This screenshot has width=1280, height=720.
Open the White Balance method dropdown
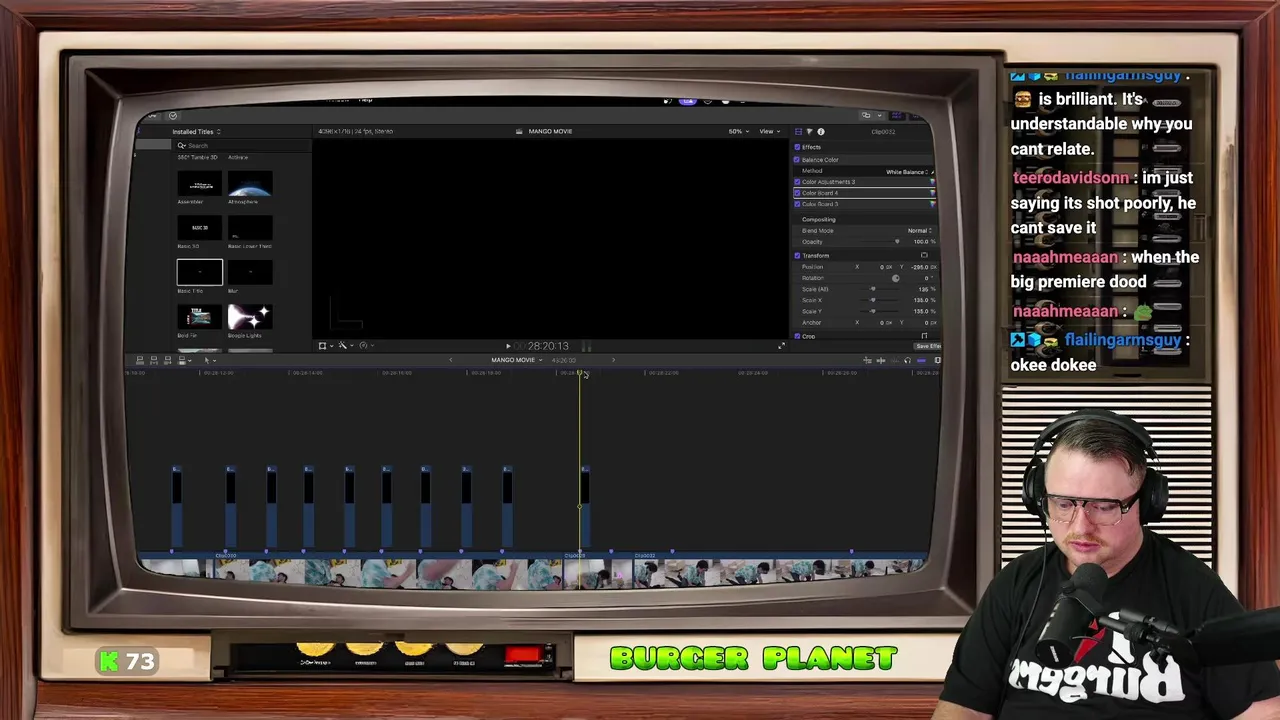[x=908, y=172]
